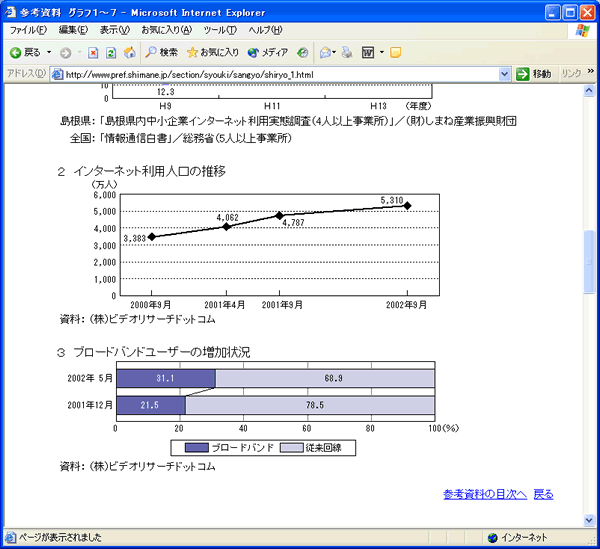Image resolution: width=600 pixels, height=549 pixels.
Task: Click the Edit with Word icon
Action: [368, 52]
